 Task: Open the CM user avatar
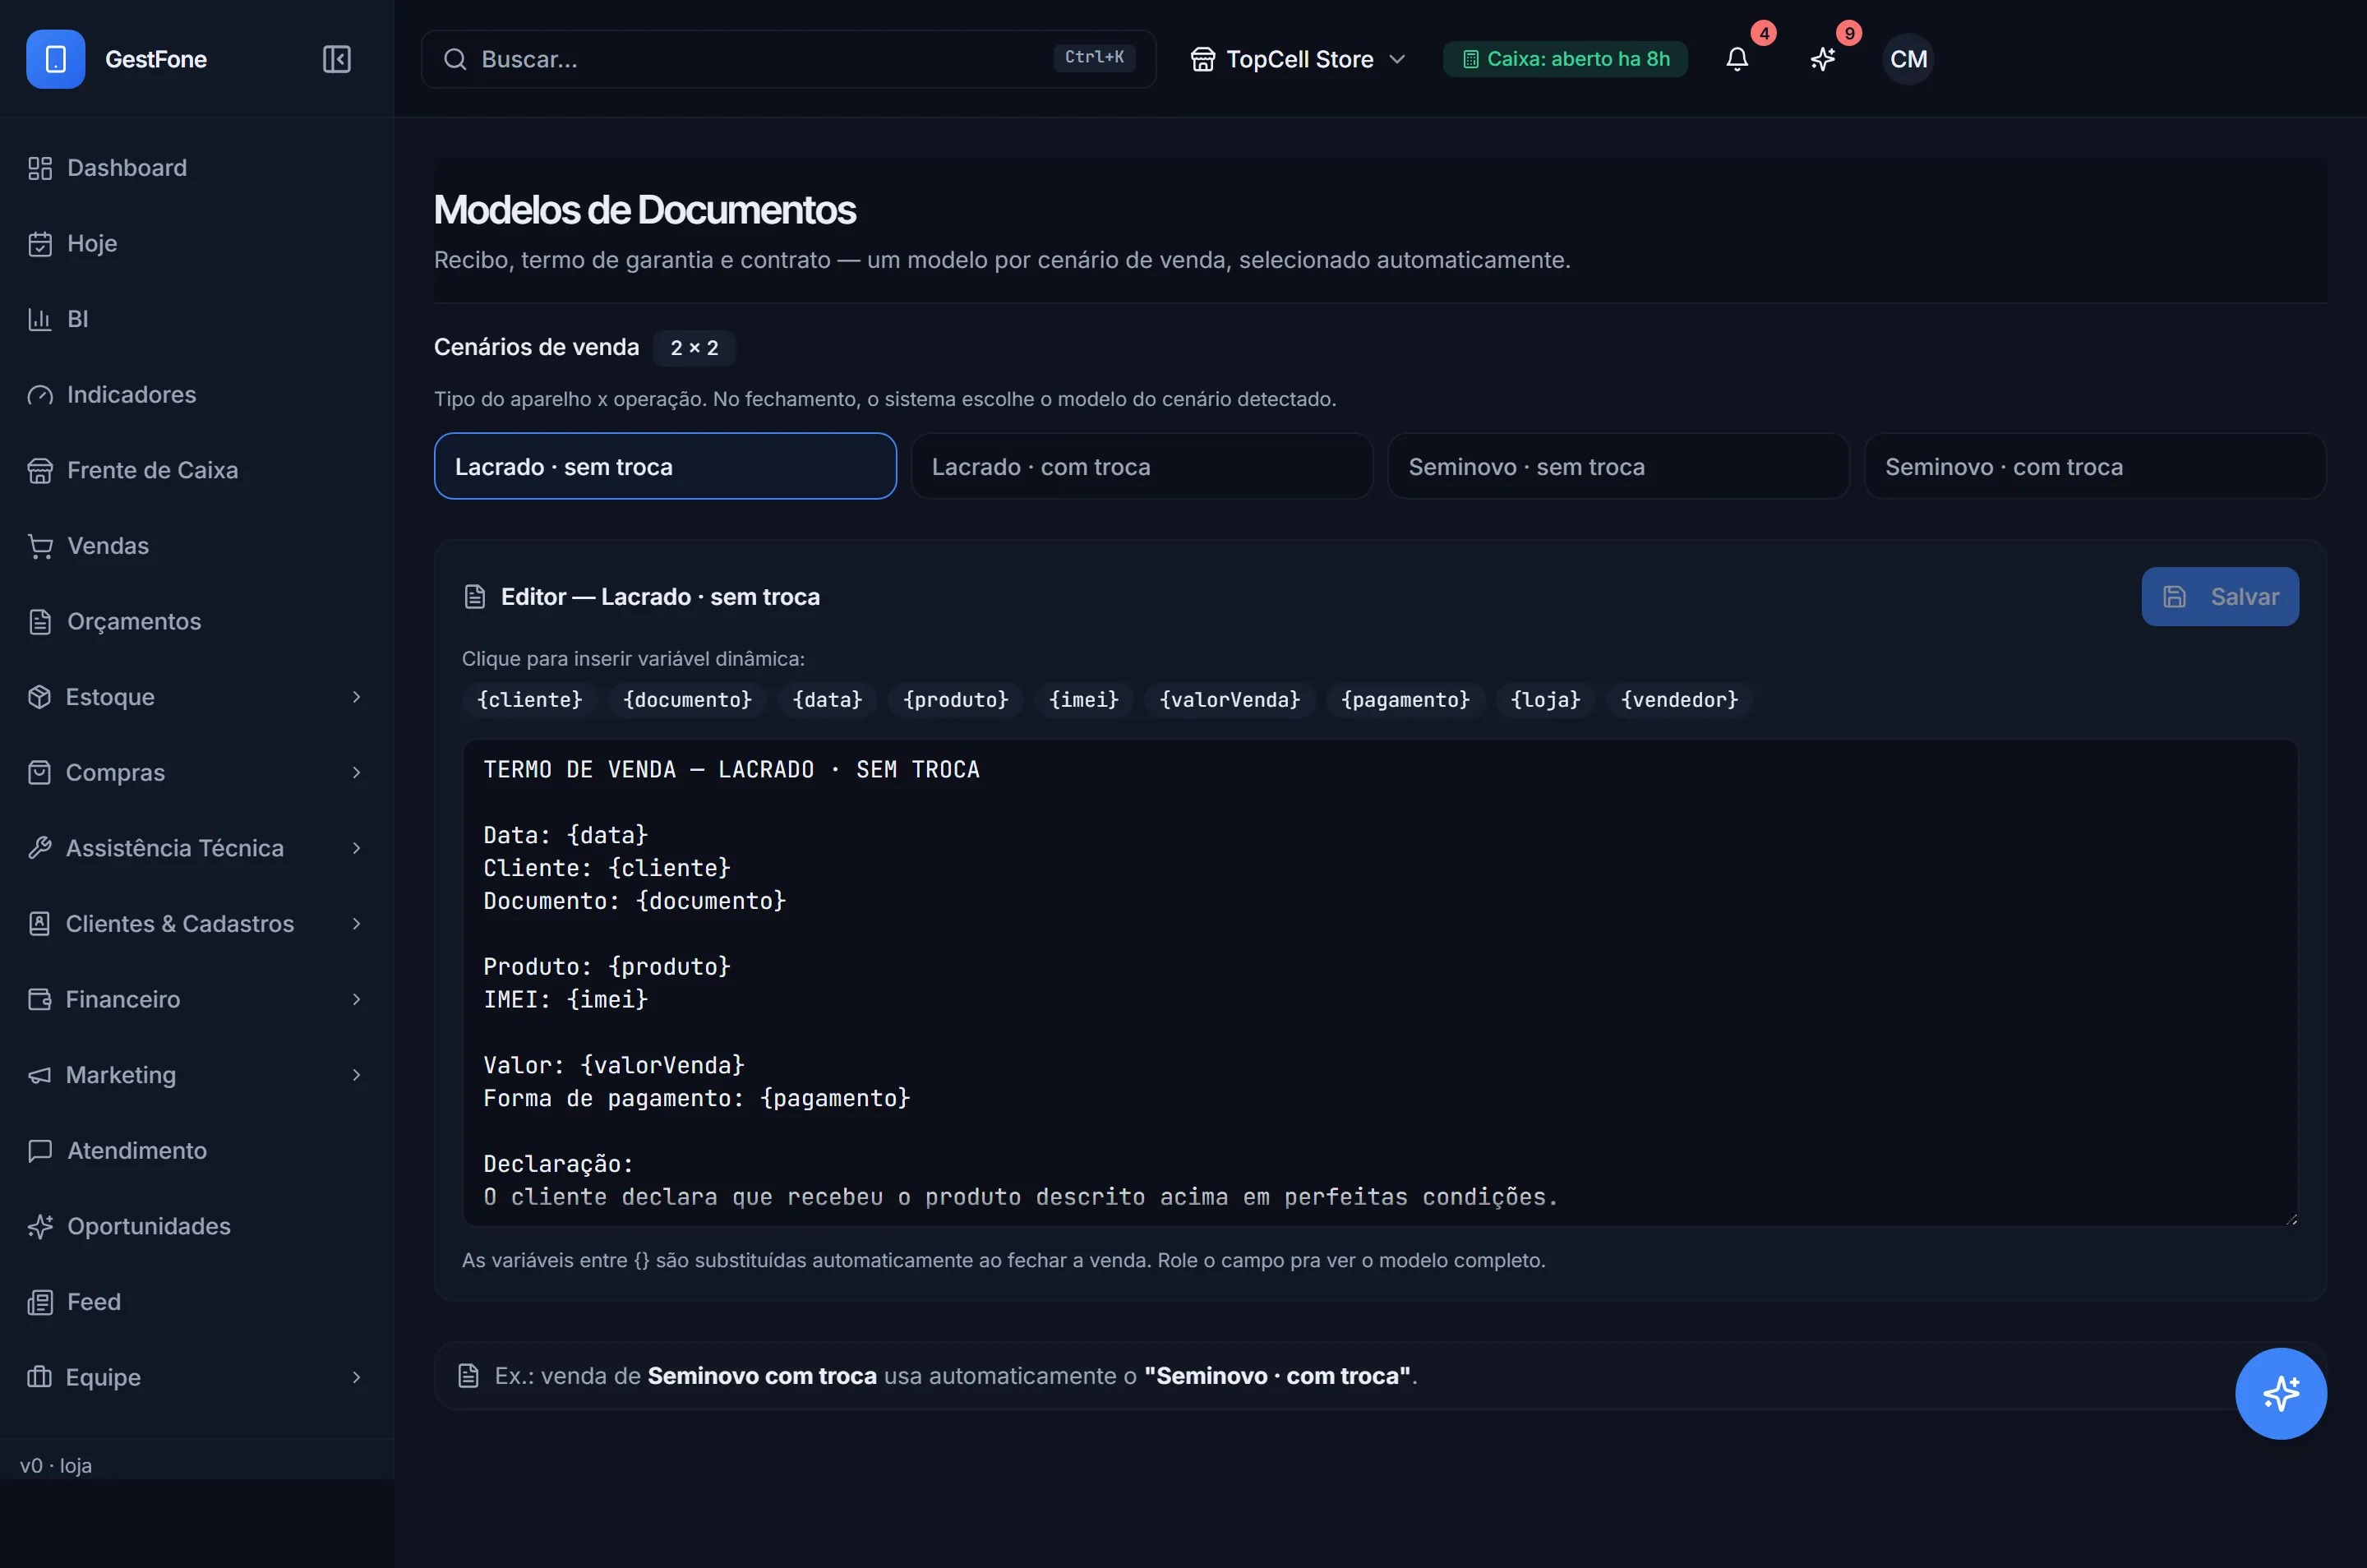coord(1908,59)
